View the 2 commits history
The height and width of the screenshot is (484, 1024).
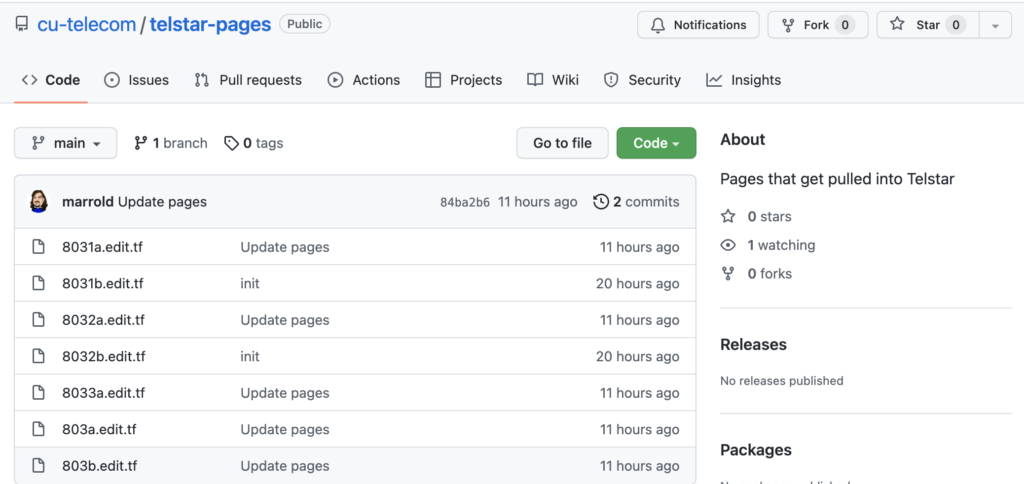coord(636,202)
